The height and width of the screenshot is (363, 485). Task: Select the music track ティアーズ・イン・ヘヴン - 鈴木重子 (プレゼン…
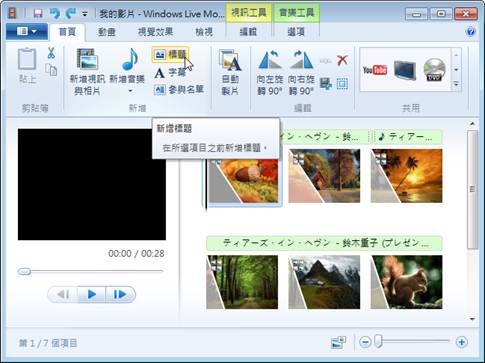tap(324, 243)
